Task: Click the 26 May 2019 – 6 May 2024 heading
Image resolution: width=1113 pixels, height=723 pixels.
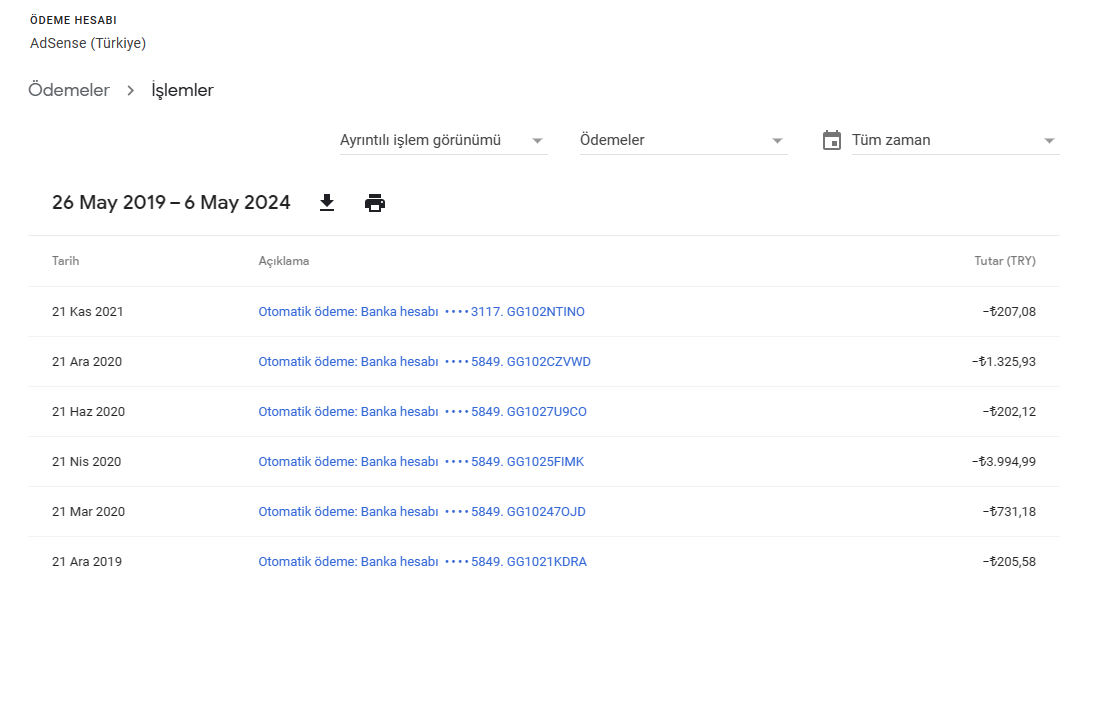Action: pos(171,203)
